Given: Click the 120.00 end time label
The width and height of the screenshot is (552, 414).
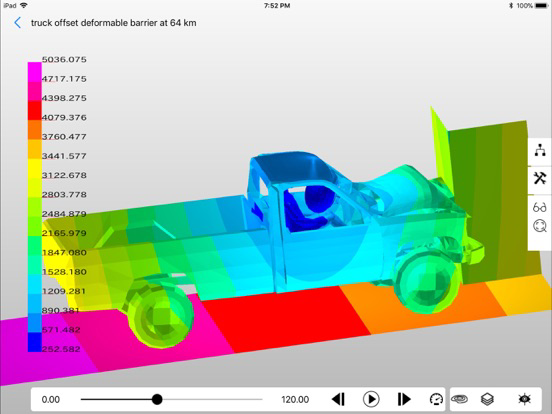Looking at the screenshot, I should pos(295,400).
